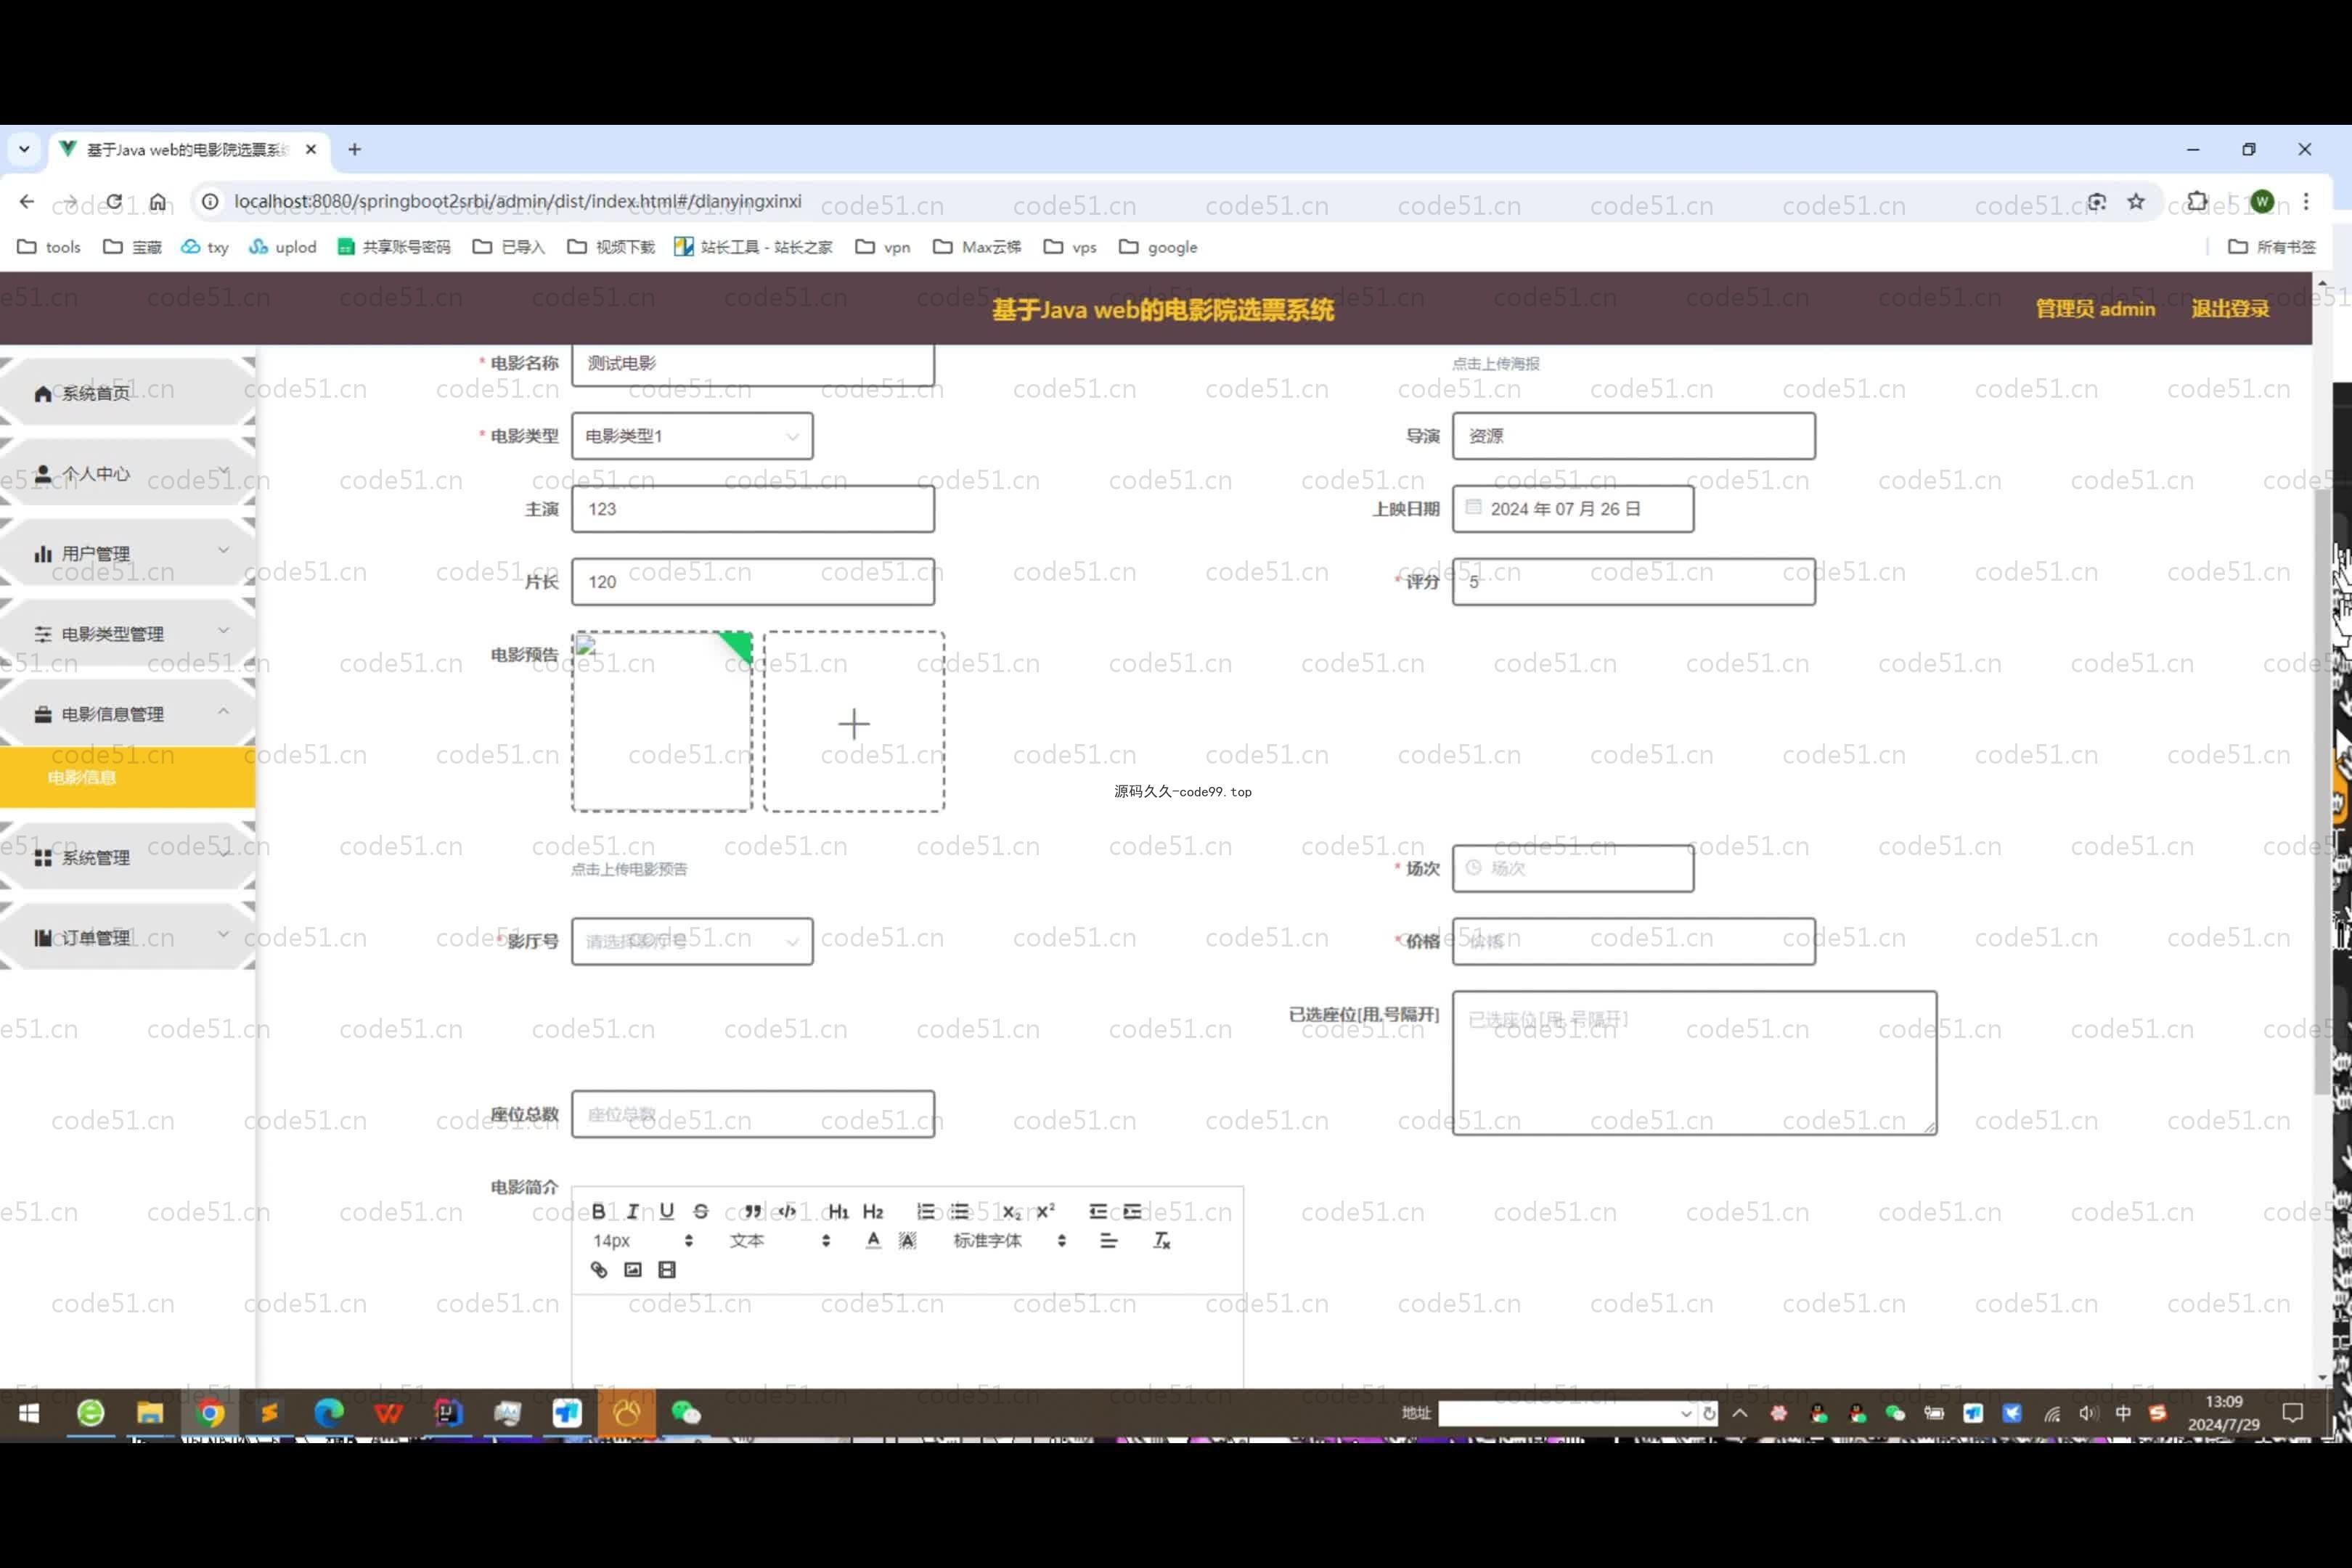Toggle underline formatting in the editor
2352x1568 pixels.
667,1211
